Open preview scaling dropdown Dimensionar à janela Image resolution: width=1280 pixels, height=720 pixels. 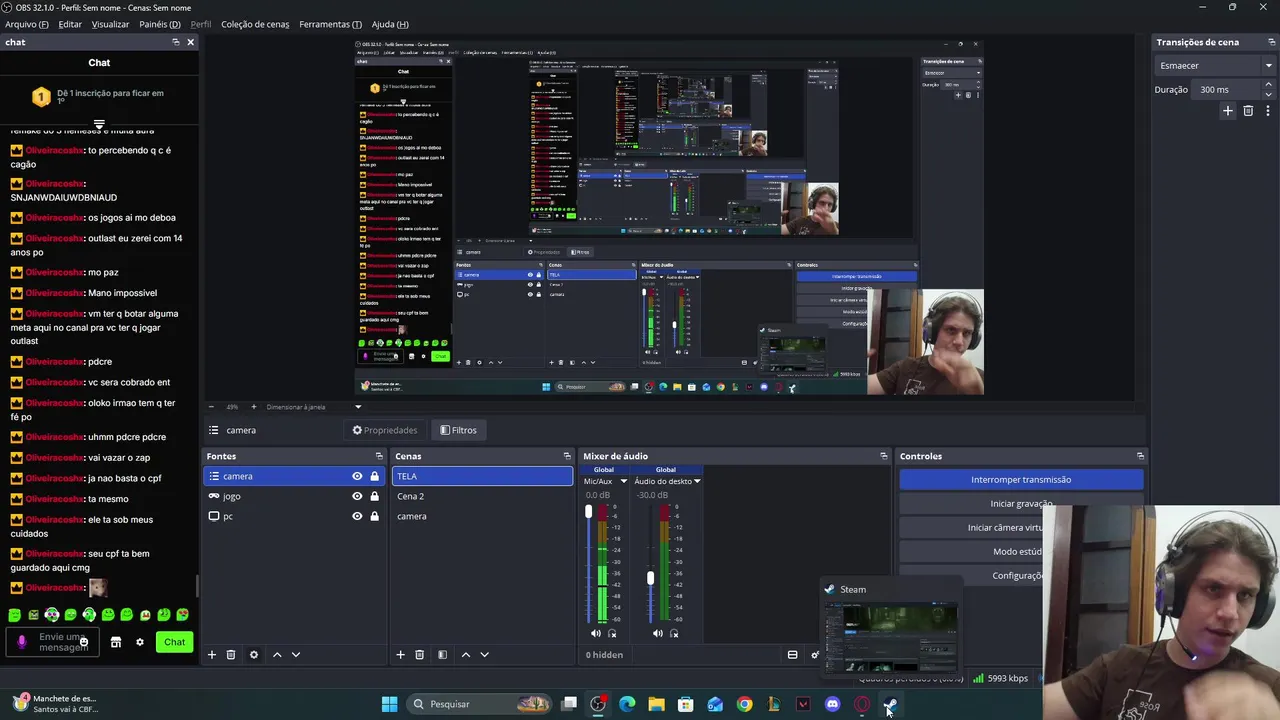358,407
